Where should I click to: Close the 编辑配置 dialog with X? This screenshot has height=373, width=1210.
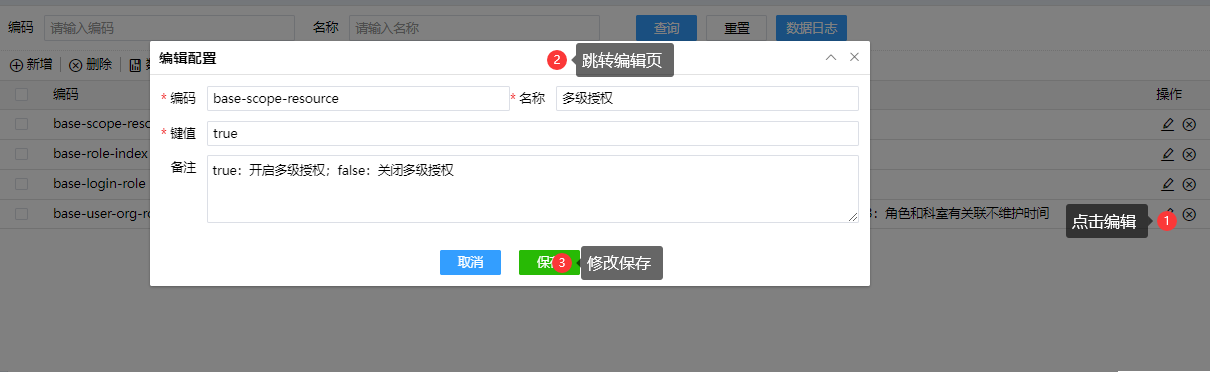[x=854, y=58]
